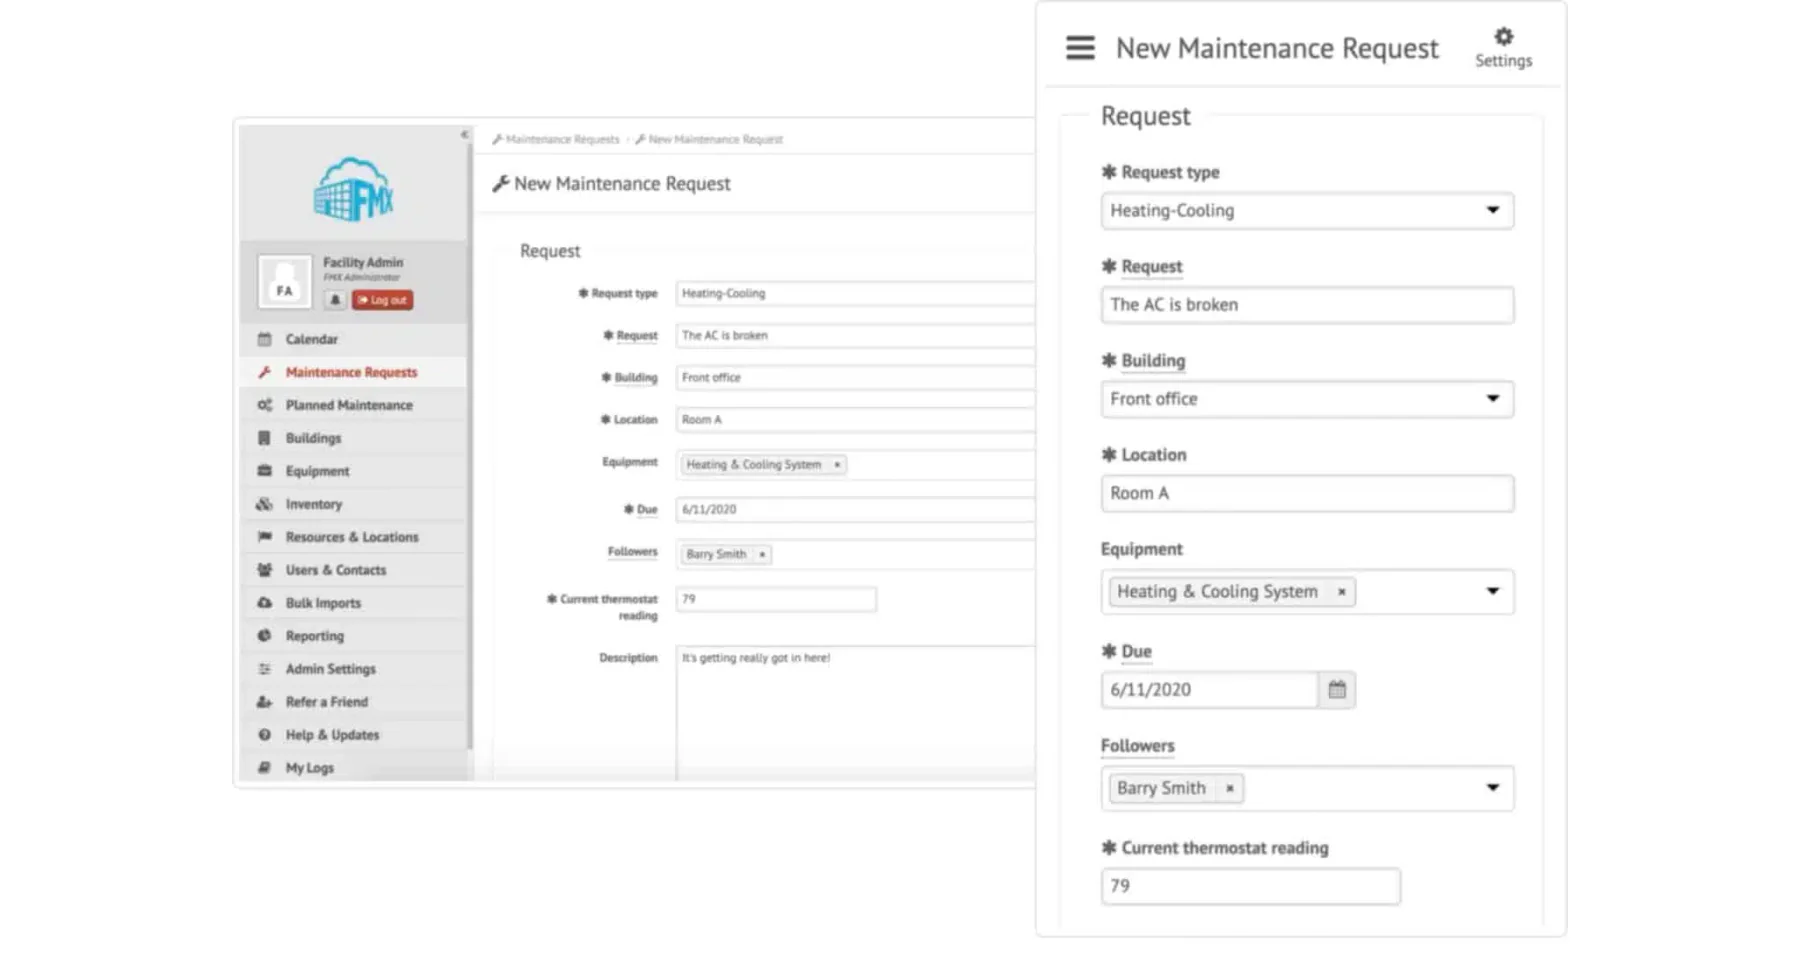Open Settings gear icon

pos(1503,48)
